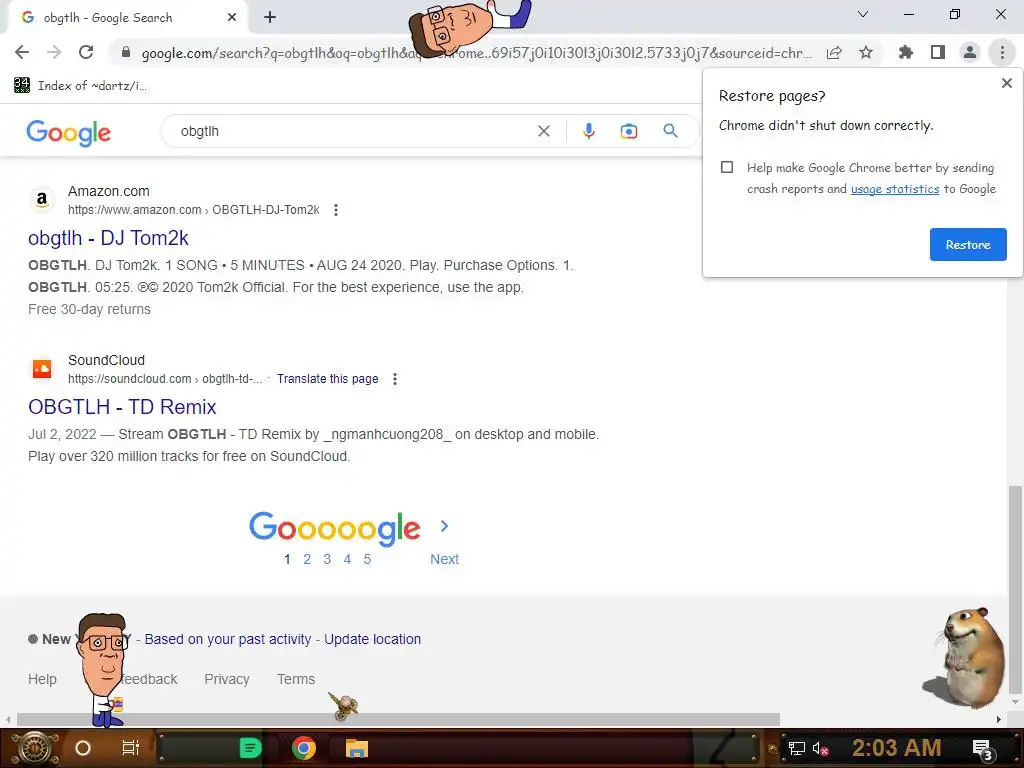
Task: Bookmark this page with the star icon
Action: (x=866, y=52)
